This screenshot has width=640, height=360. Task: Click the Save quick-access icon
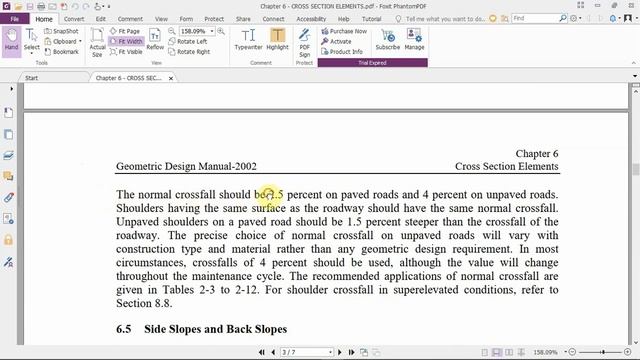click(x=30, y=7)
